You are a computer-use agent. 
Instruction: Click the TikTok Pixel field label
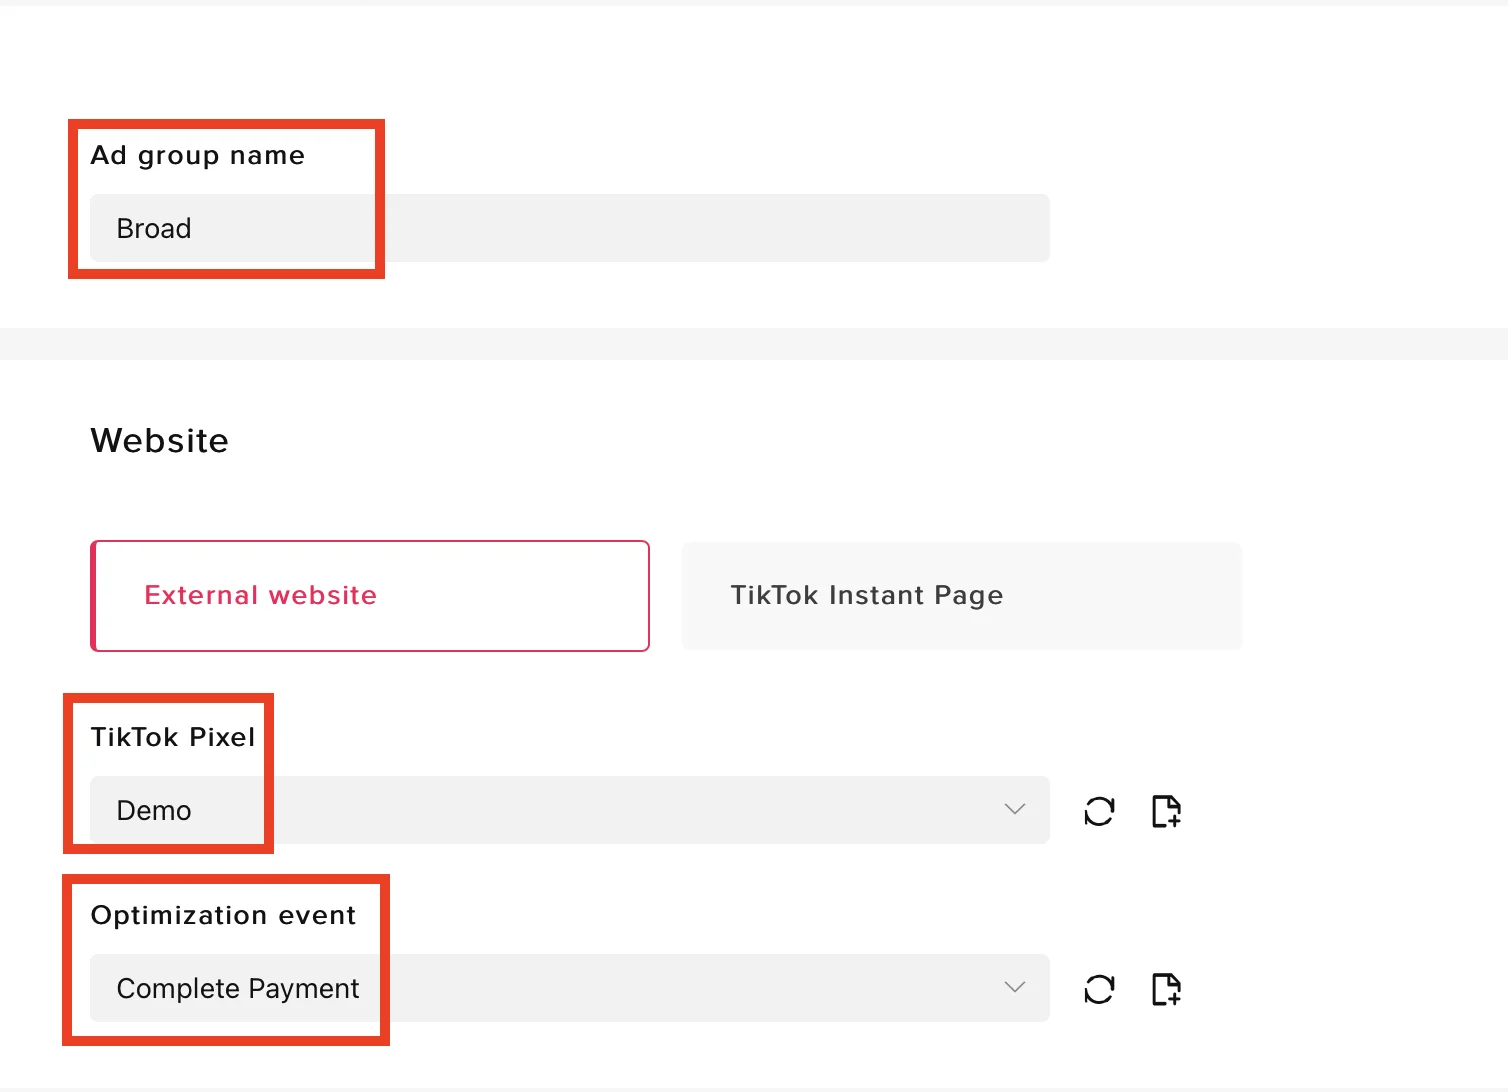(x=173, y=737)
